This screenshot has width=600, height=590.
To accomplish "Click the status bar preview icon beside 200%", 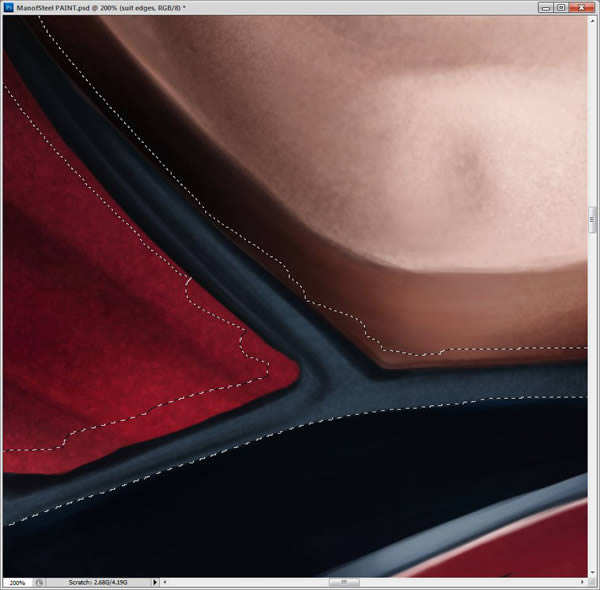I will (x=39, y=582).
